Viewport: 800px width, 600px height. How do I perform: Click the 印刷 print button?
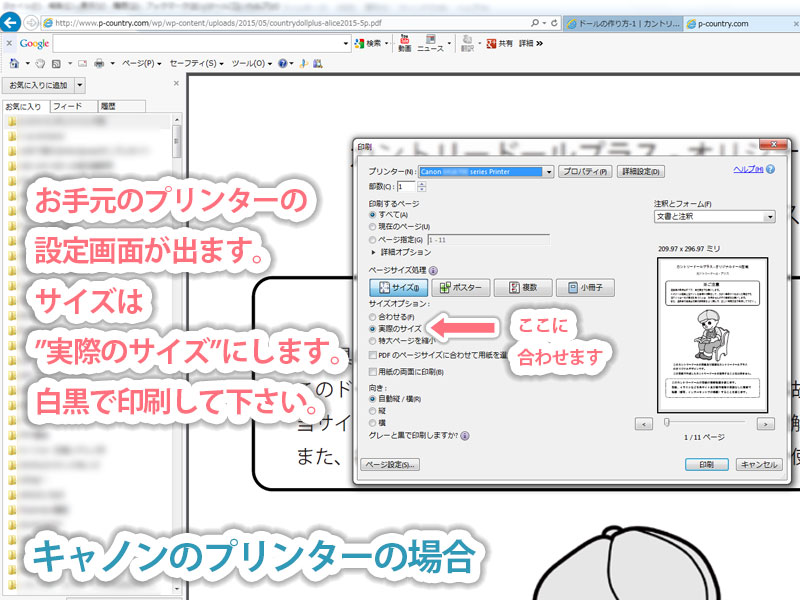click(707, 465)
